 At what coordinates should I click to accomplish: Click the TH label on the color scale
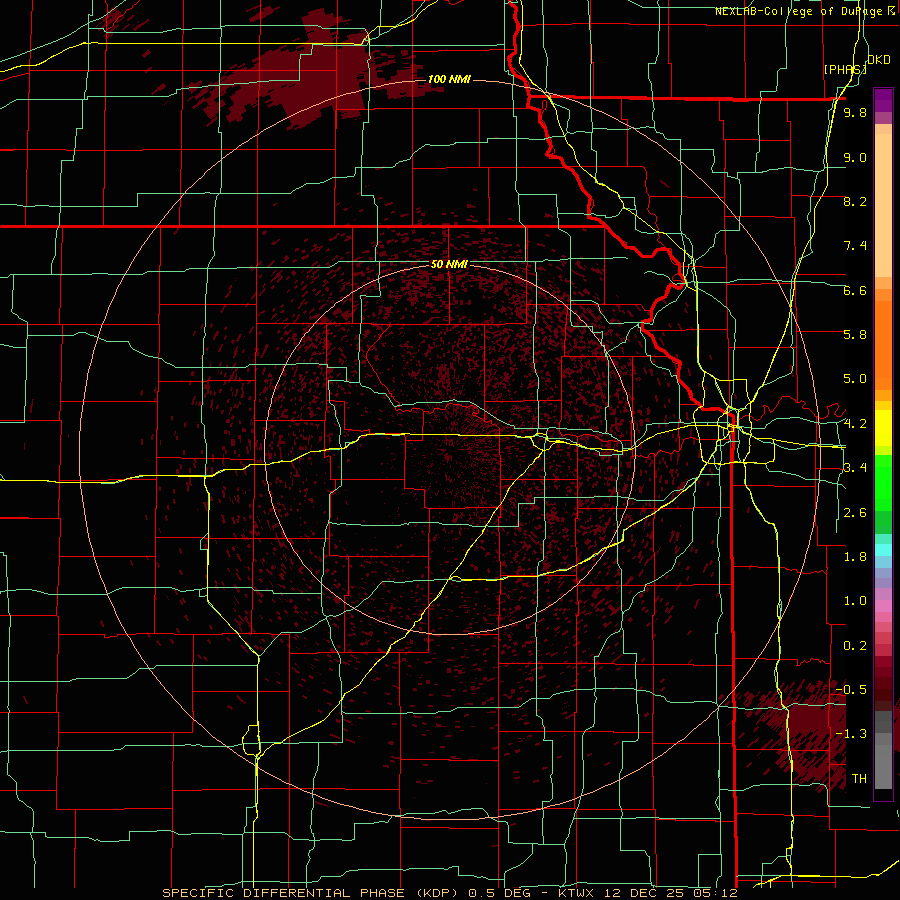click(859, 779)
